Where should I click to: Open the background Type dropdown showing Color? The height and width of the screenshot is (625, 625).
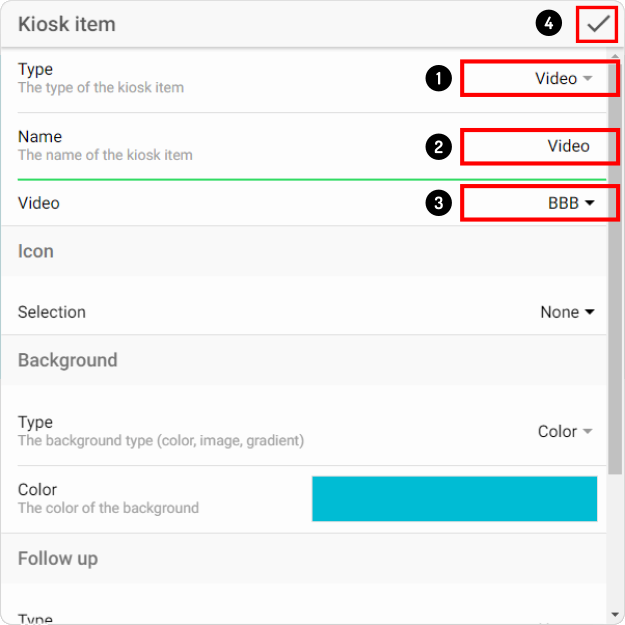click(x=565, y=431)
